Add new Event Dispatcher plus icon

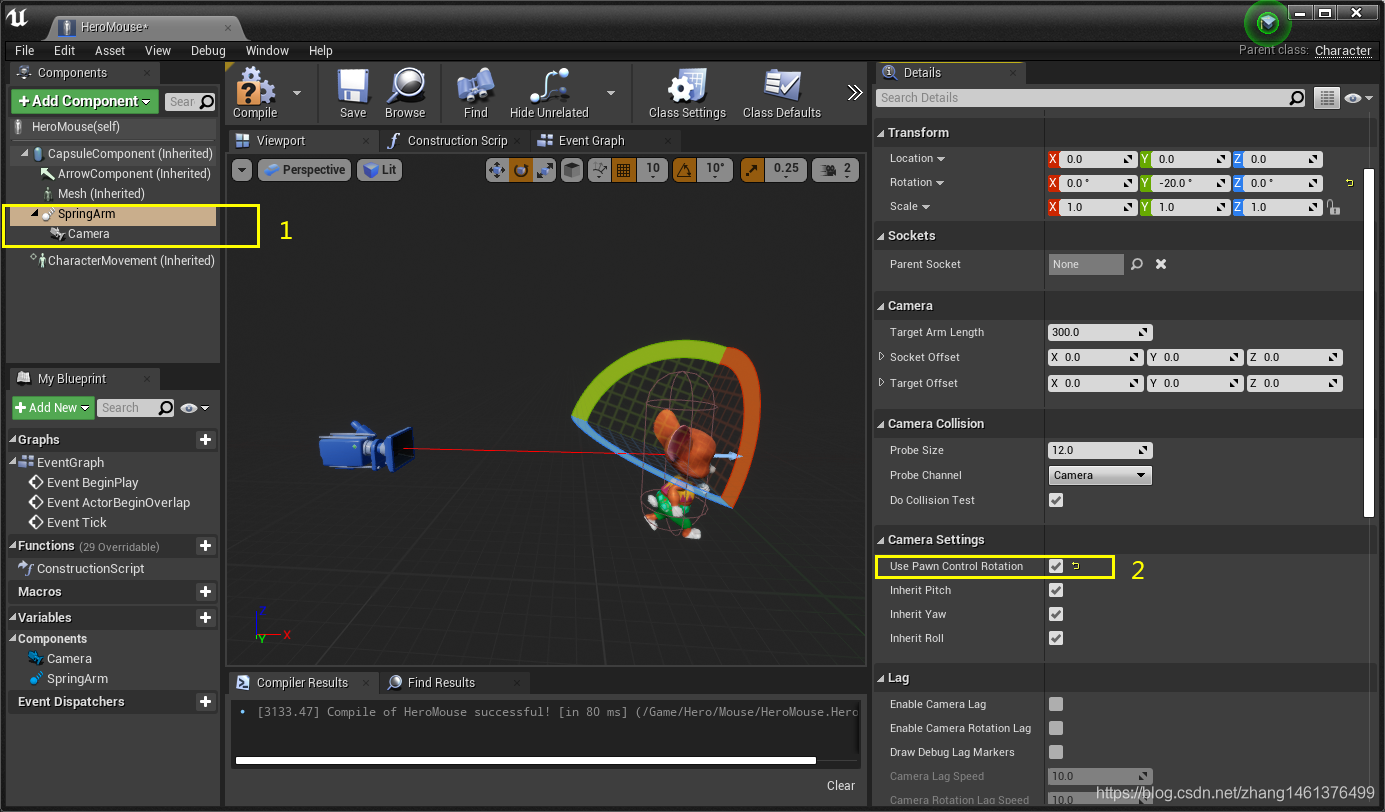click(205, 702)
